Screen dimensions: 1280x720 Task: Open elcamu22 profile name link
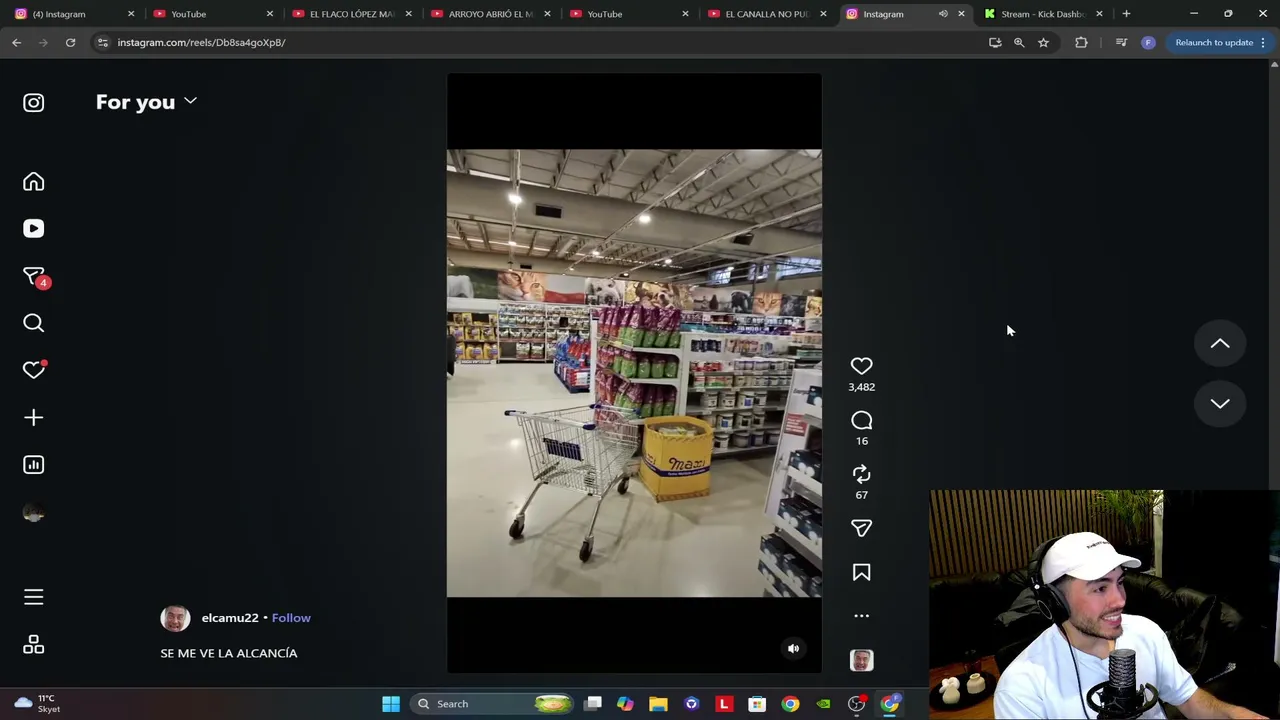pos(230,618)
